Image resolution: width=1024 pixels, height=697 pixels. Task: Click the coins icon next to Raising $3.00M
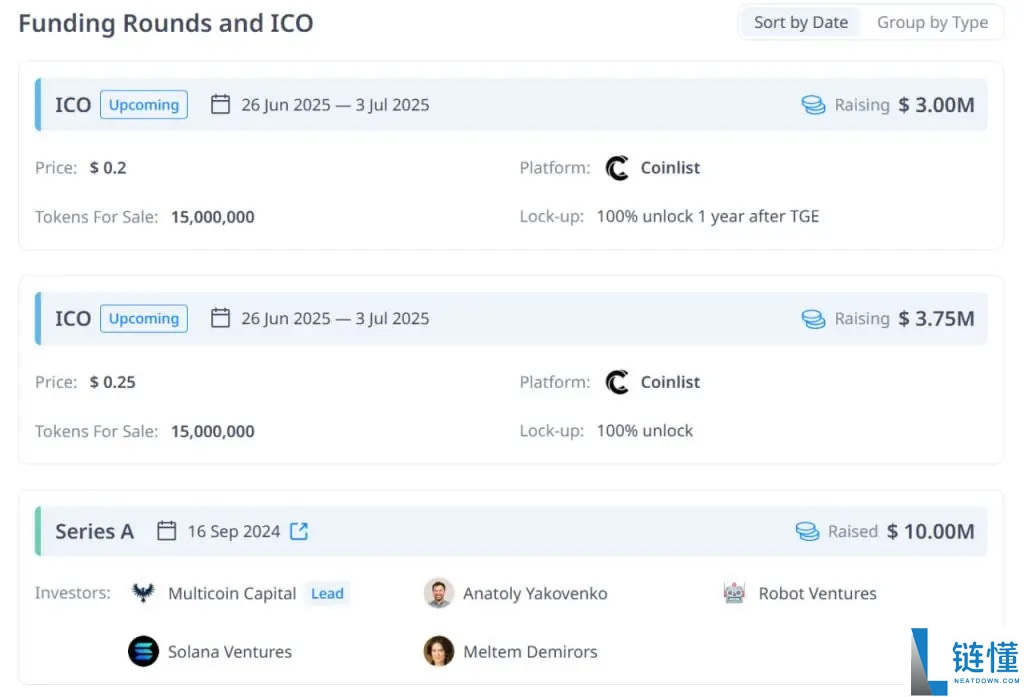click(813, 105)
